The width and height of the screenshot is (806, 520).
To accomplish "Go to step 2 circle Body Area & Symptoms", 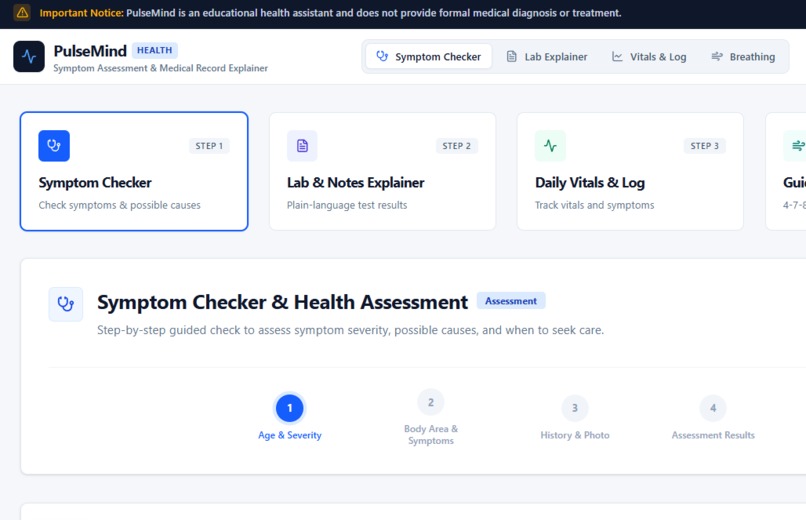I will click(x=431, y=402).
